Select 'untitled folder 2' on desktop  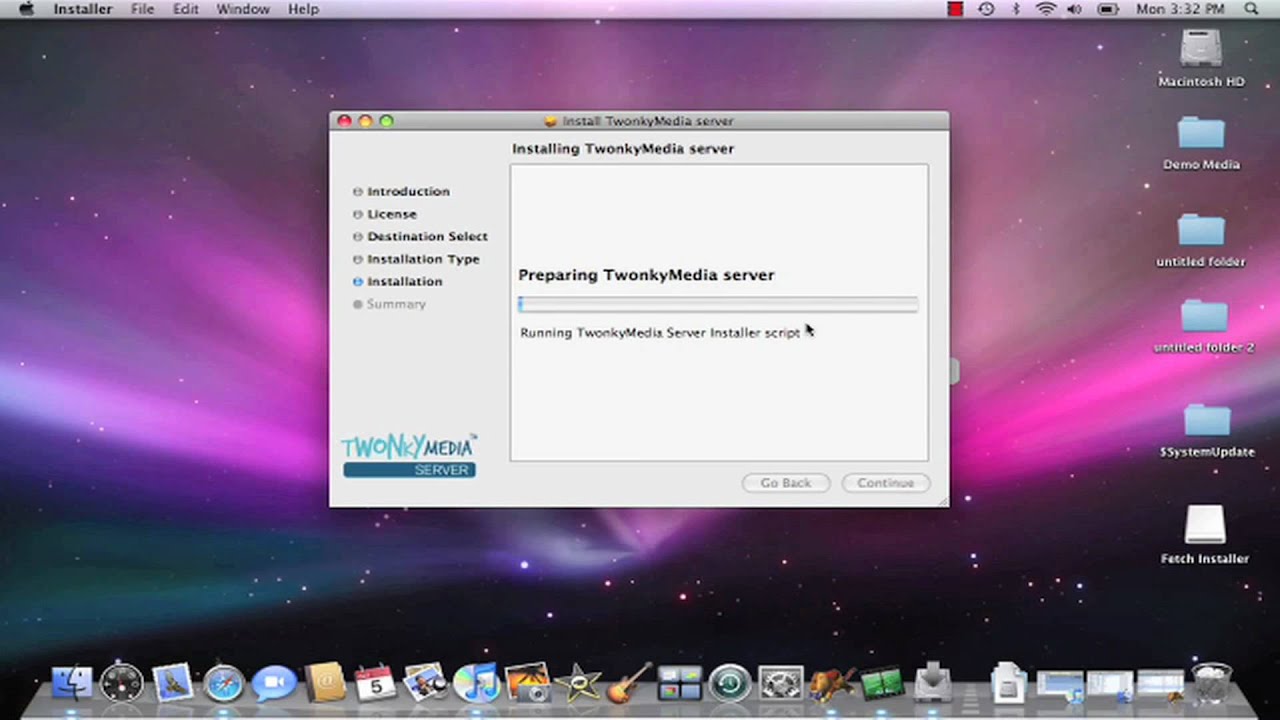[x=1203, y=326]
